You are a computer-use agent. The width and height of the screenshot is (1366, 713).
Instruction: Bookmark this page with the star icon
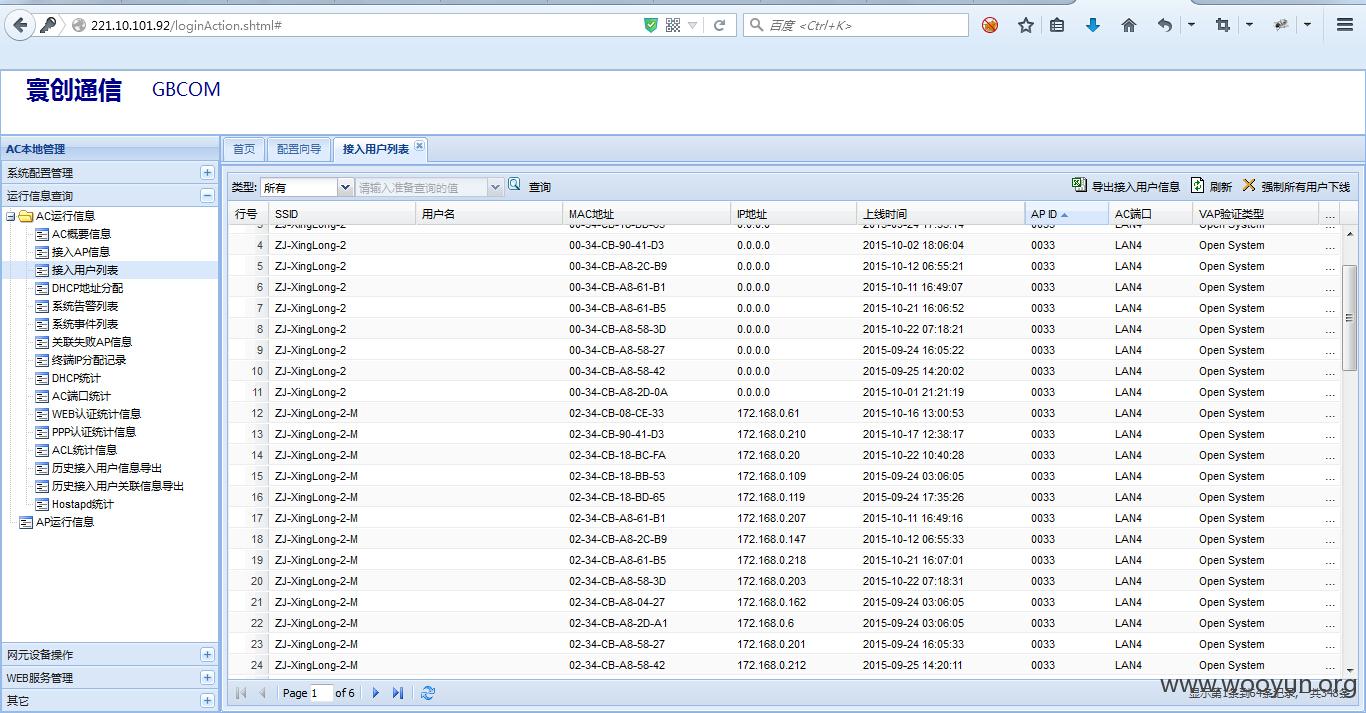pyautogui.click(x=1025, y=25)
